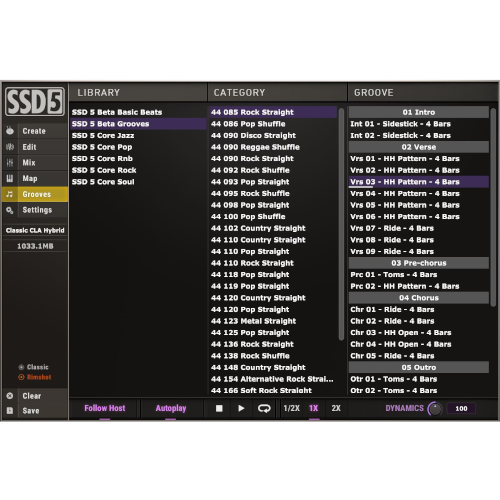This screenshot has width=500, height=500.
Task: Click the Groove list scrollbar
Action: click(x=493, y=207)
